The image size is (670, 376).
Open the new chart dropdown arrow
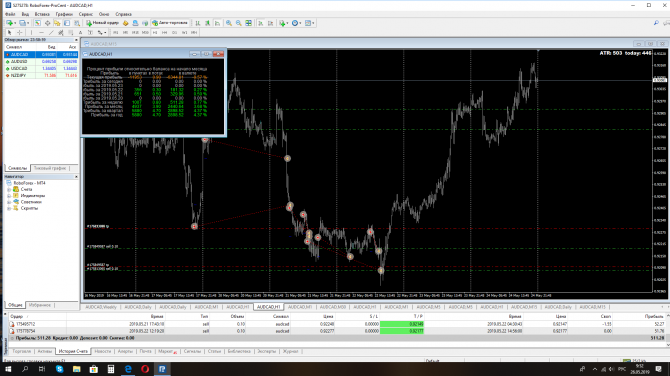click(15, 23)
